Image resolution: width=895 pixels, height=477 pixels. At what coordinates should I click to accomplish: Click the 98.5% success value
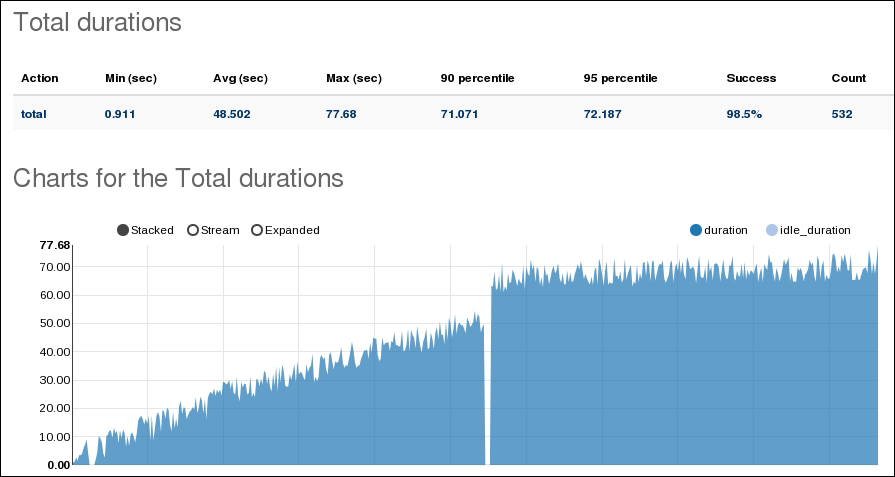(x=744, y=114)
